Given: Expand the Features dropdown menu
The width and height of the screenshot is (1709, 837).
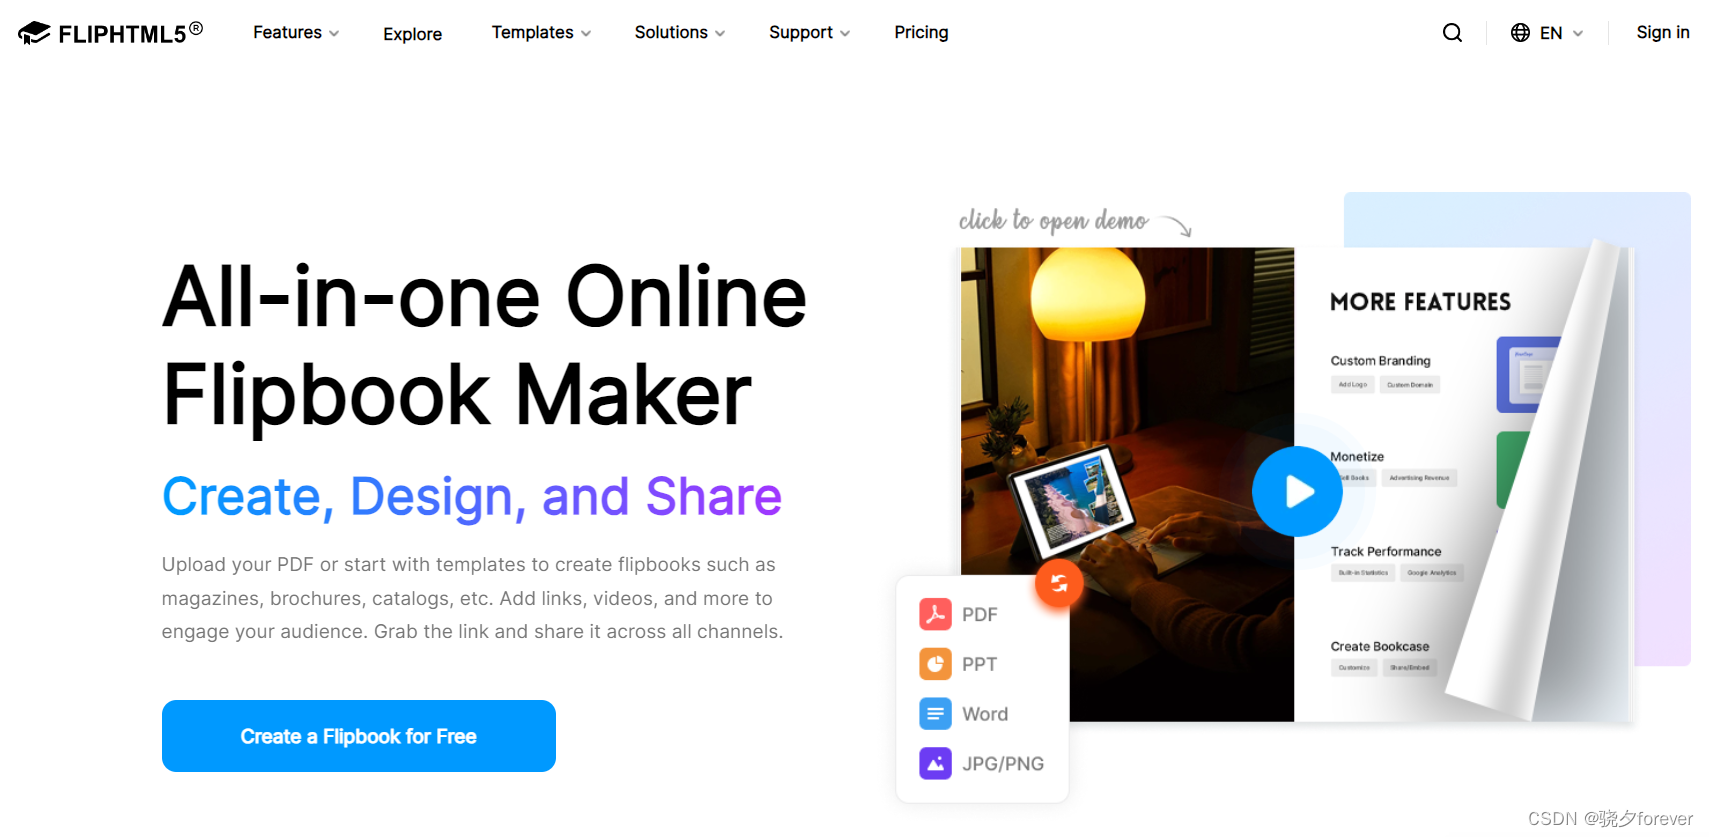Looking at the screenshot, I should click(x=296, y=33).
